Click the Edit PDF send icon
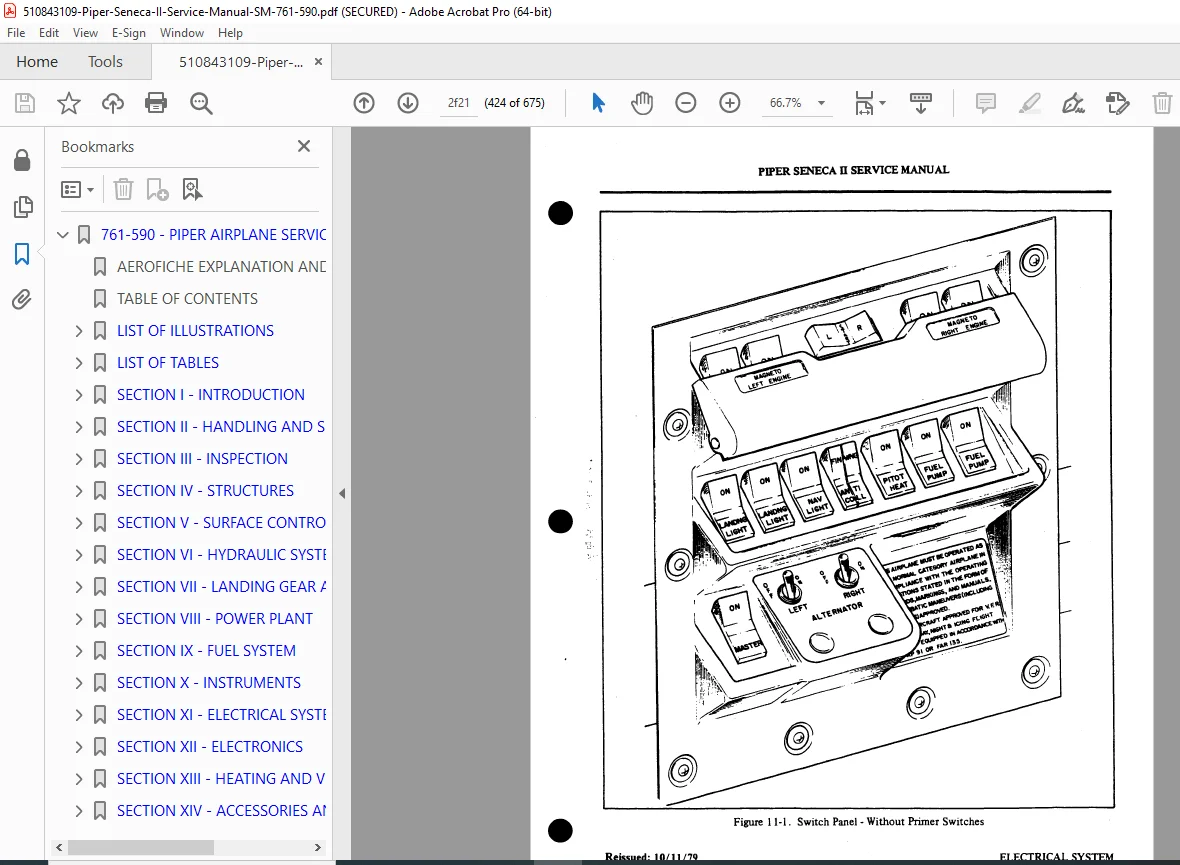 tap(1118, 103)
